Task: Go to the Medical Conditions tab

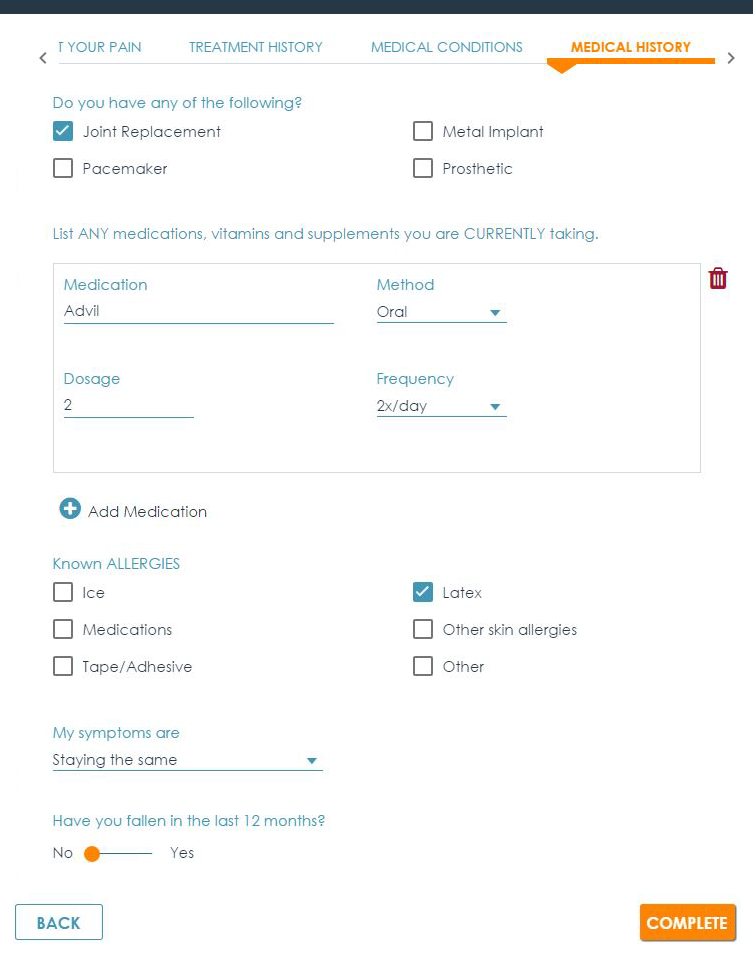Action: (446, 47)
